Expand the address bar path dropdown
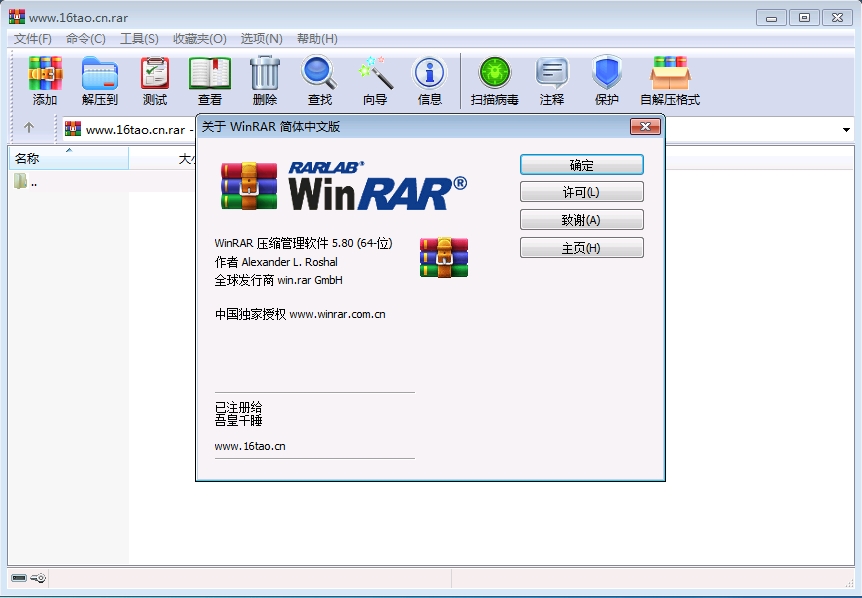The width and height of the screenshot is (862, 598). coord(846,129)
